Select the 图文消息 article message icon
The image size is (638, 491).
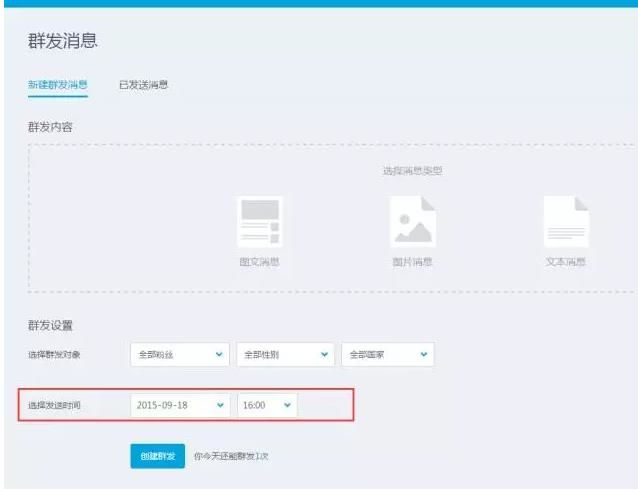(259, 221)
